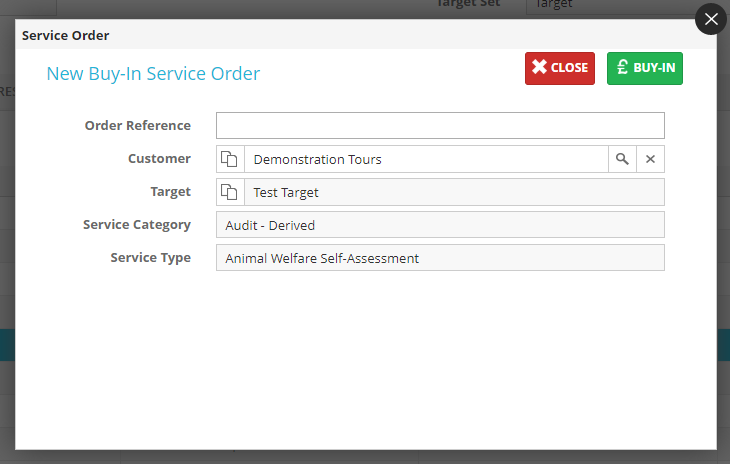
Task: Open customer lookup with the magnifier icon
Action: [622, 159]
